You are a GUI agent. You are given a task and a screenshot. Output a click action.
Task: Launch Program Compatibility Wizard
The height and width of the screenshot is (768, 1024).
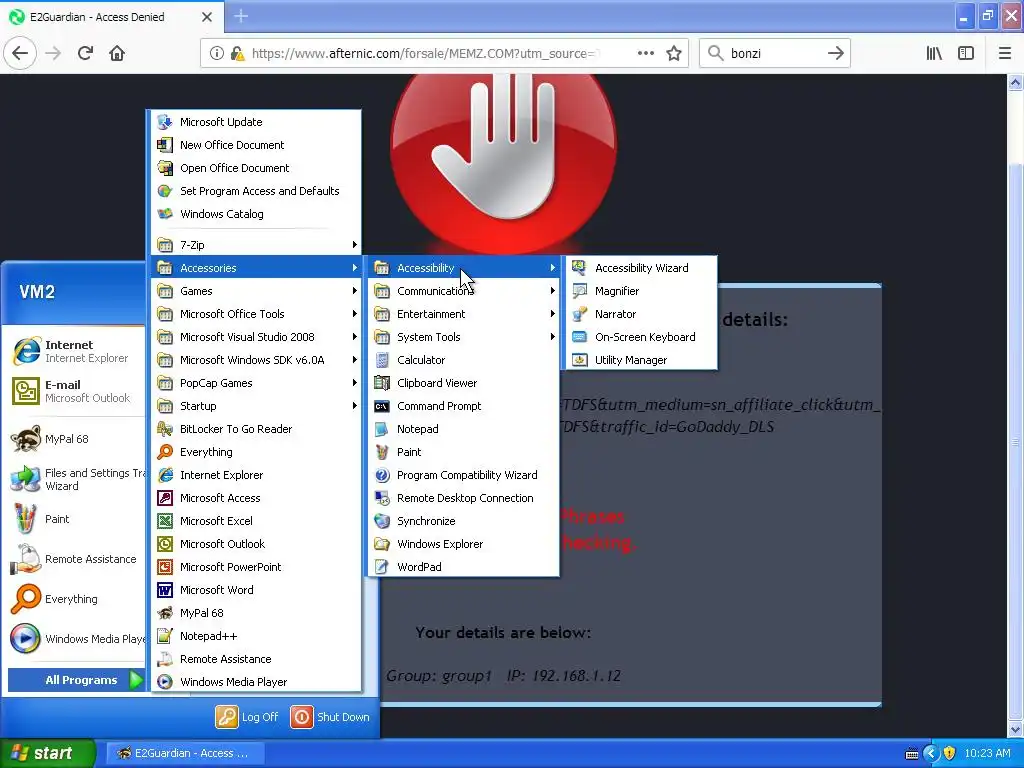(x=463, y=475)
